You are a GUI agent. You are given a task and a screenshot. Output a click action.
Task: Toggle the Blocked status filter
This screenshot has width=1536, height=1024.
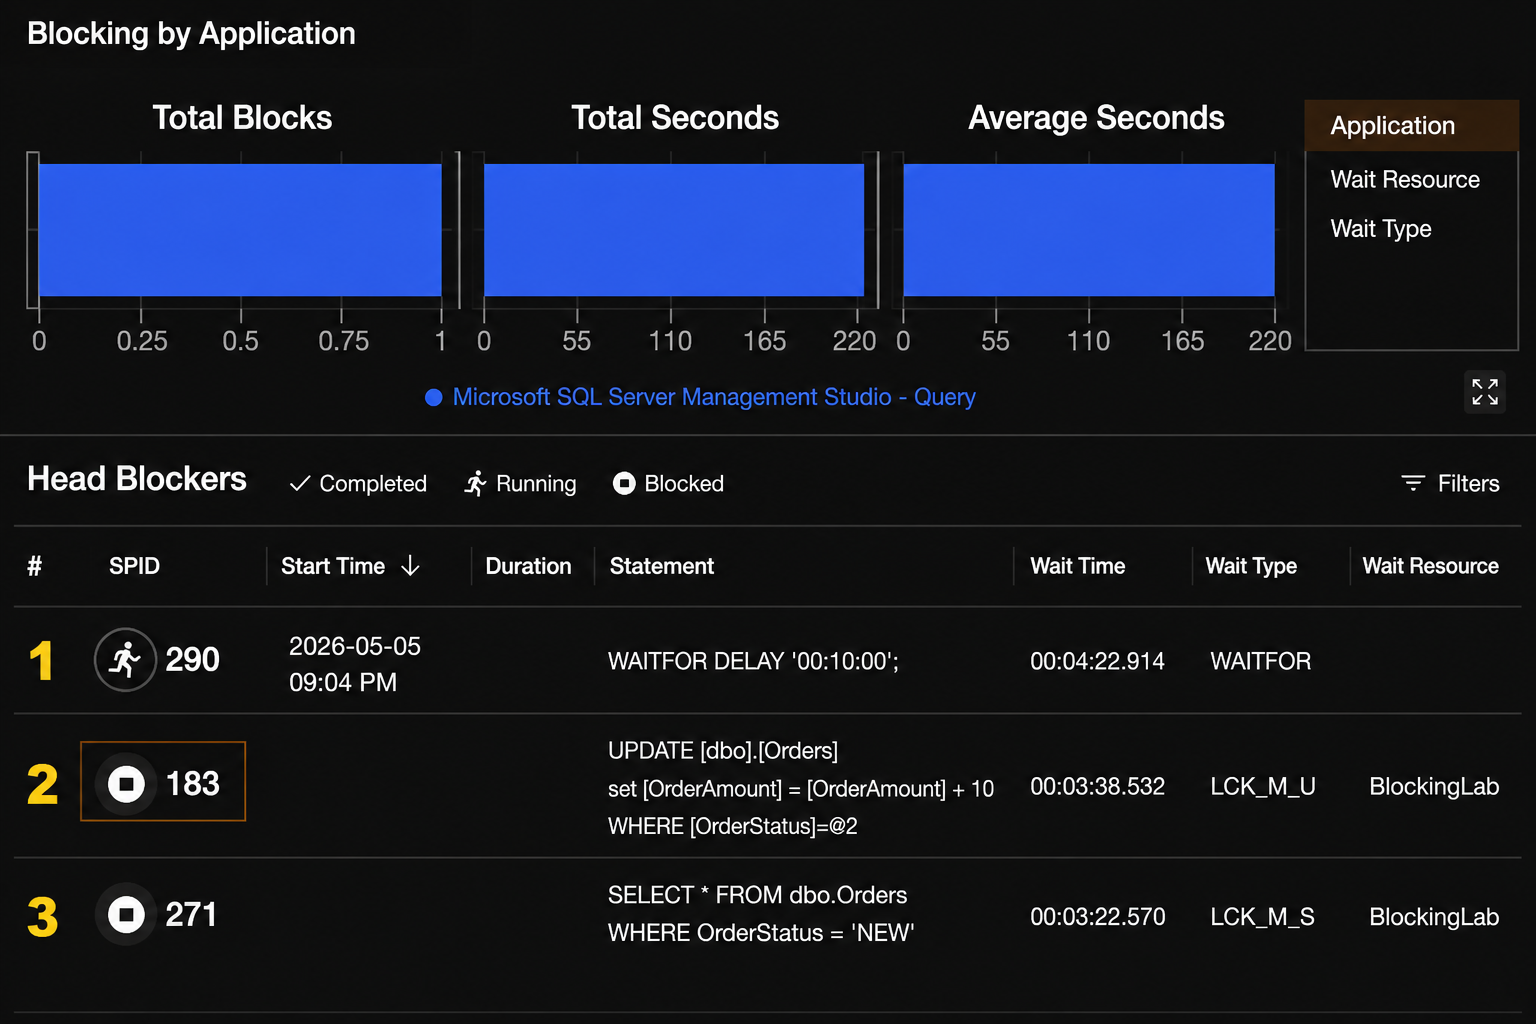668,484
